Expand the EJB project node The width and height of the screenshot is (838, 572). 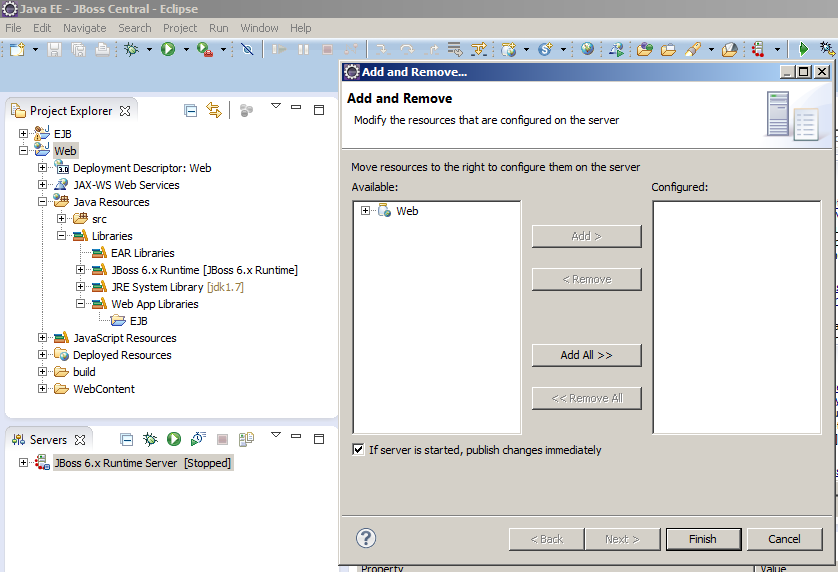click(24, 134)
